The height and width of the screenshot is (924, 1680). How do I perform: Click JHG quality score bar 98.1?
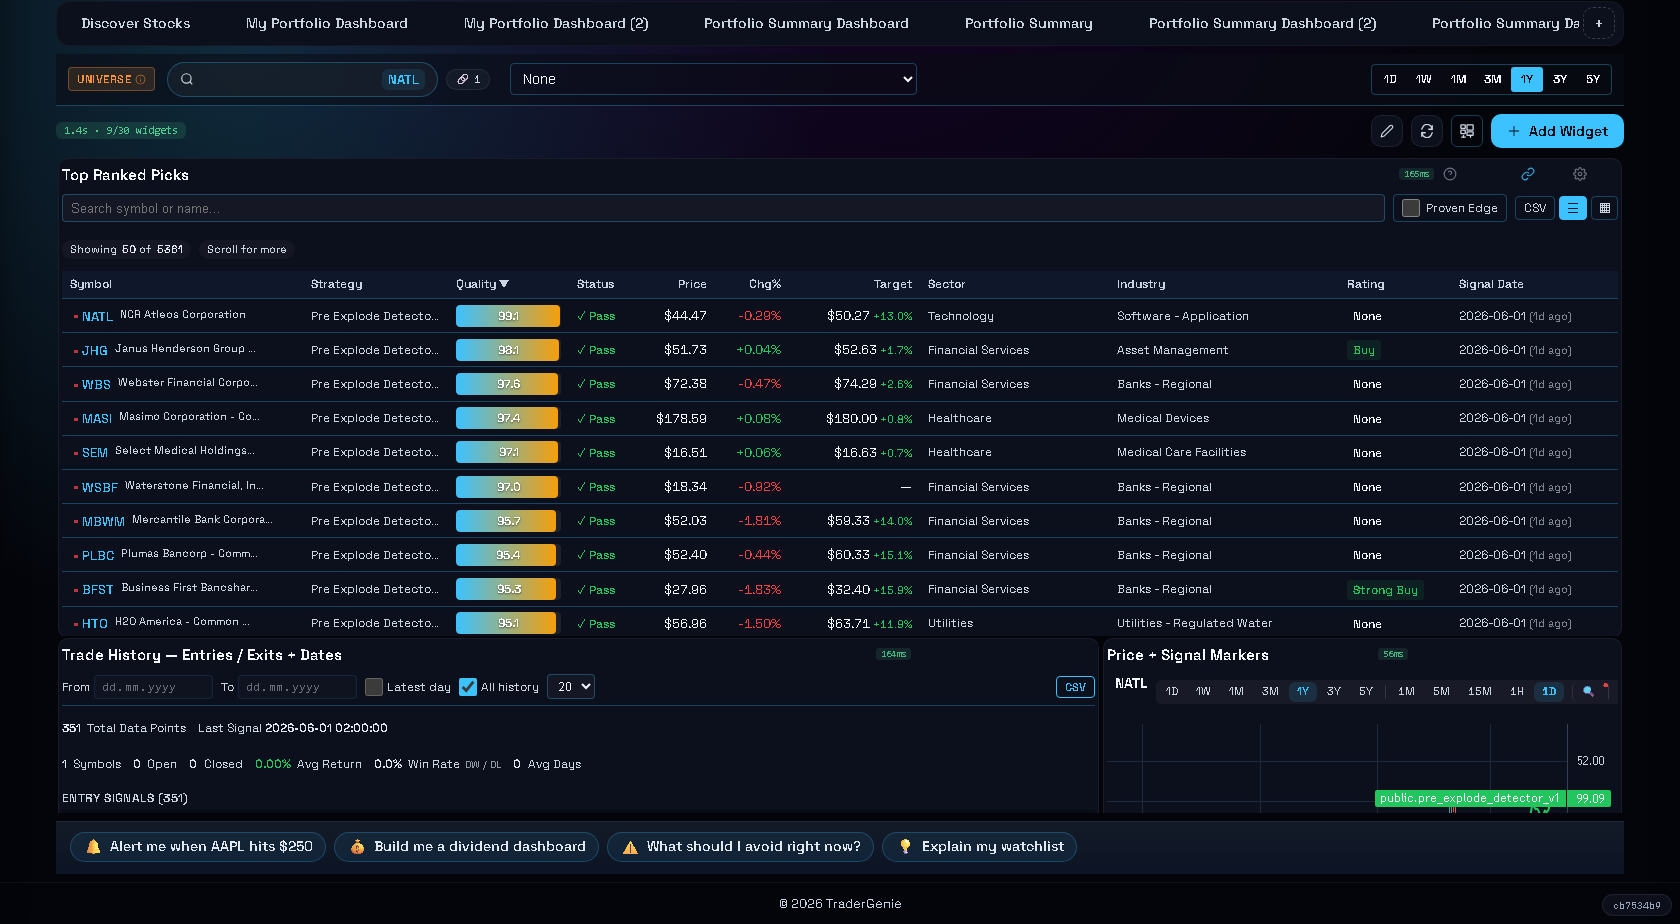point(507,350)
